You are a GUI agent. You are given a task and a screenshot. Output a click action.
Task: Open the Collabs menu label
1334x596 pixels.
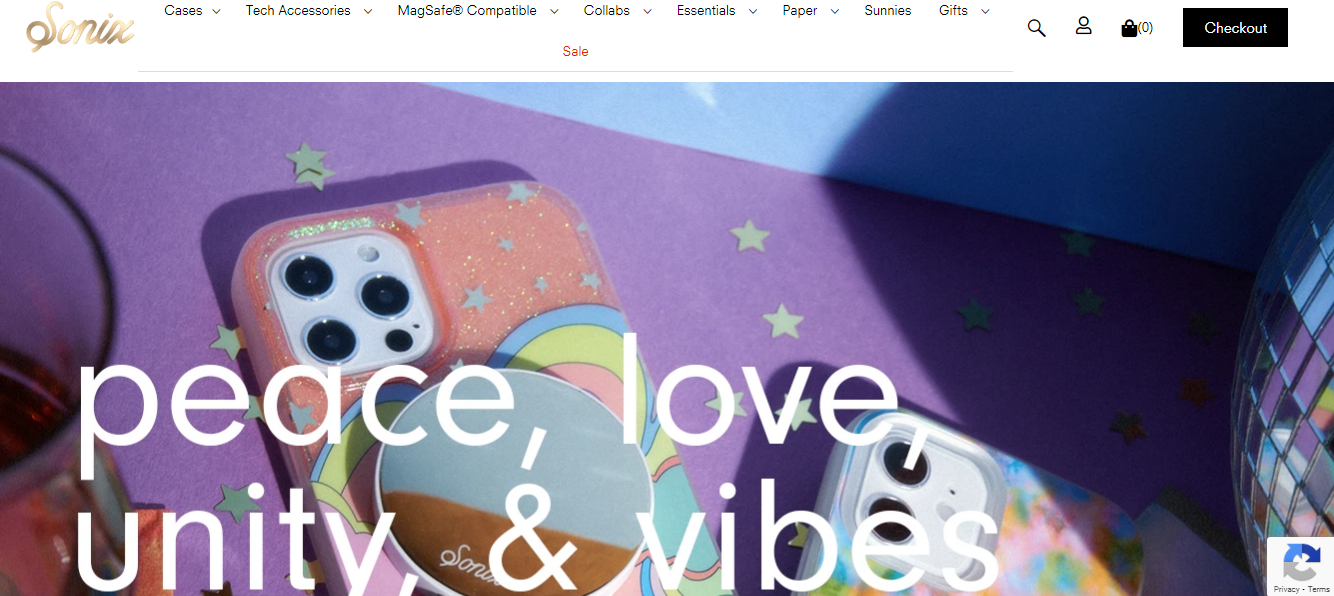point(607,11)
